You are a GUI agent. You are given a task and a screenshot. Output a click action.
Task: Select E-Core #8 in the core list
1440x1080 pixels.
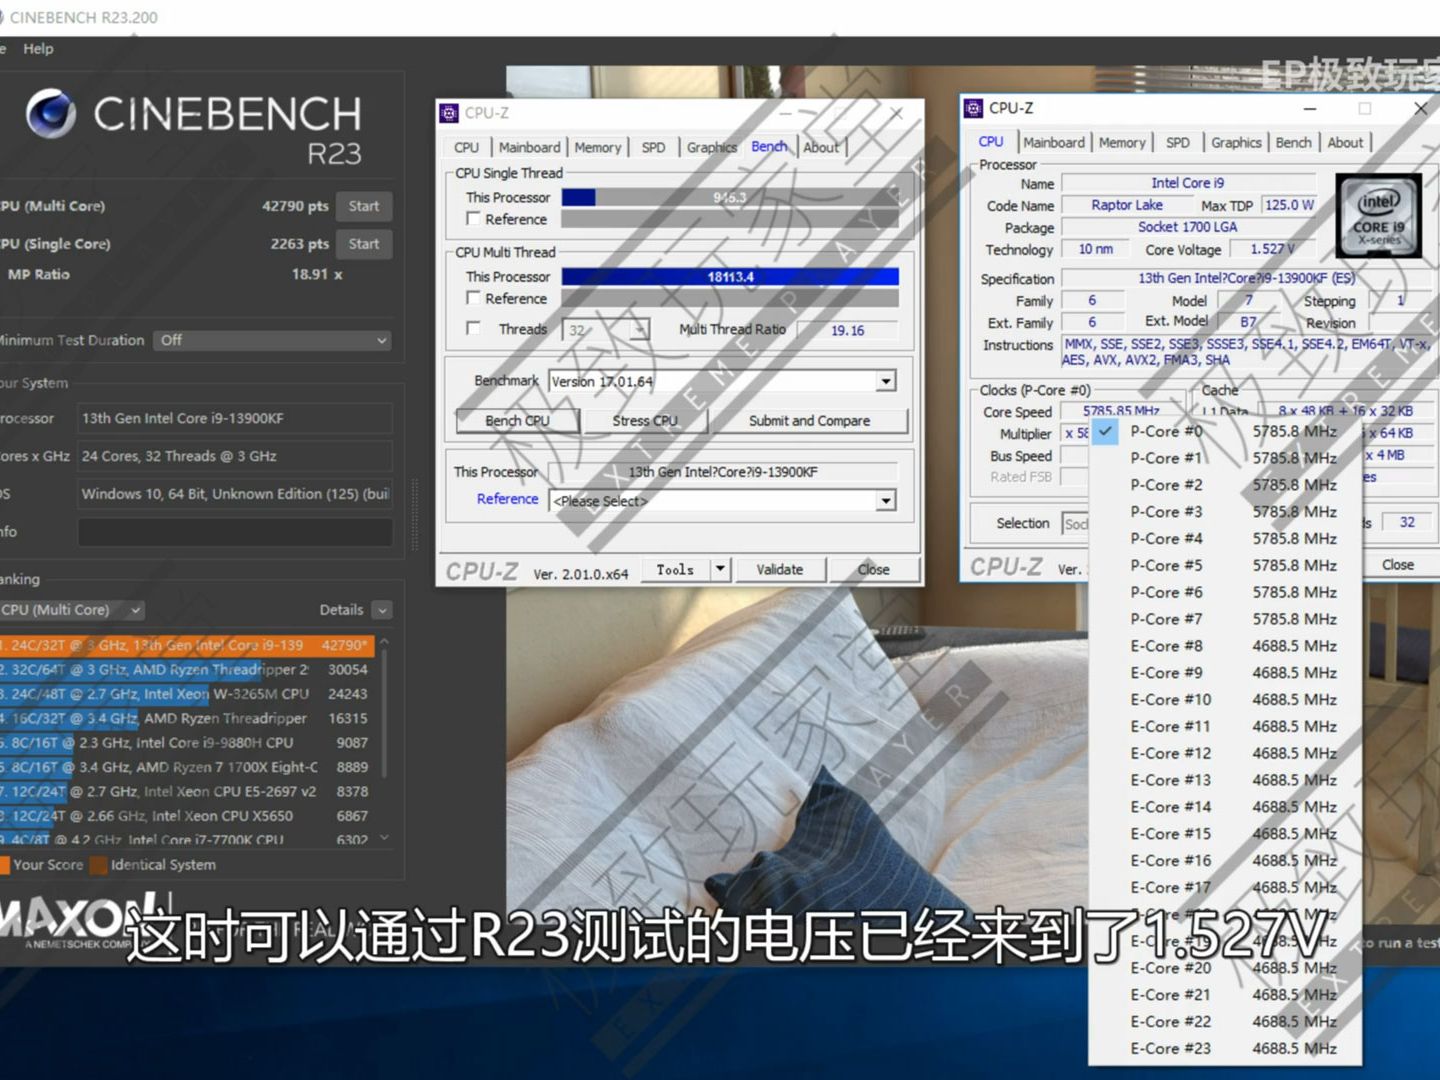(1225, 646)
